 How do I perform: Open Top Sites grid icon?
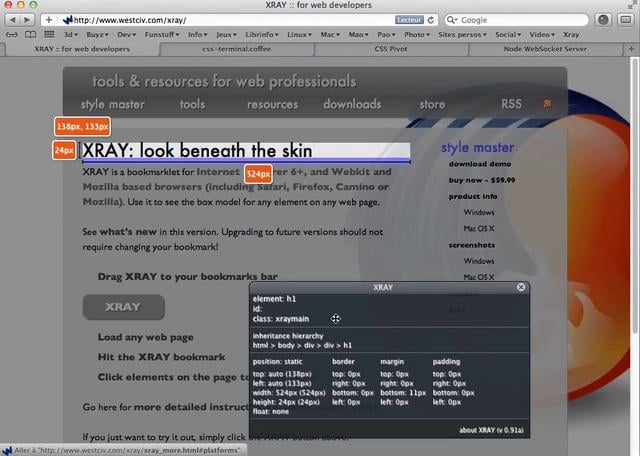[x=49, y=34]
